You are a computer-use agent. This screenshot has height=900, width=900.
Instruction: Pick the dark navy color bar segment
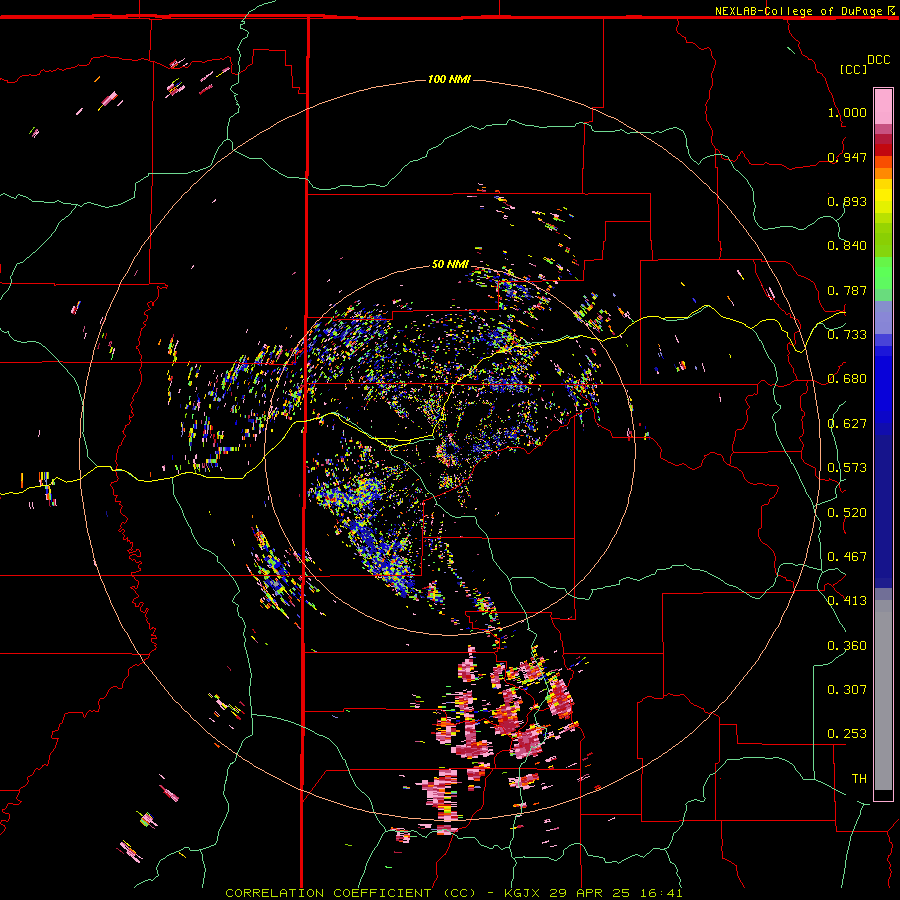[x=883, y=511]
